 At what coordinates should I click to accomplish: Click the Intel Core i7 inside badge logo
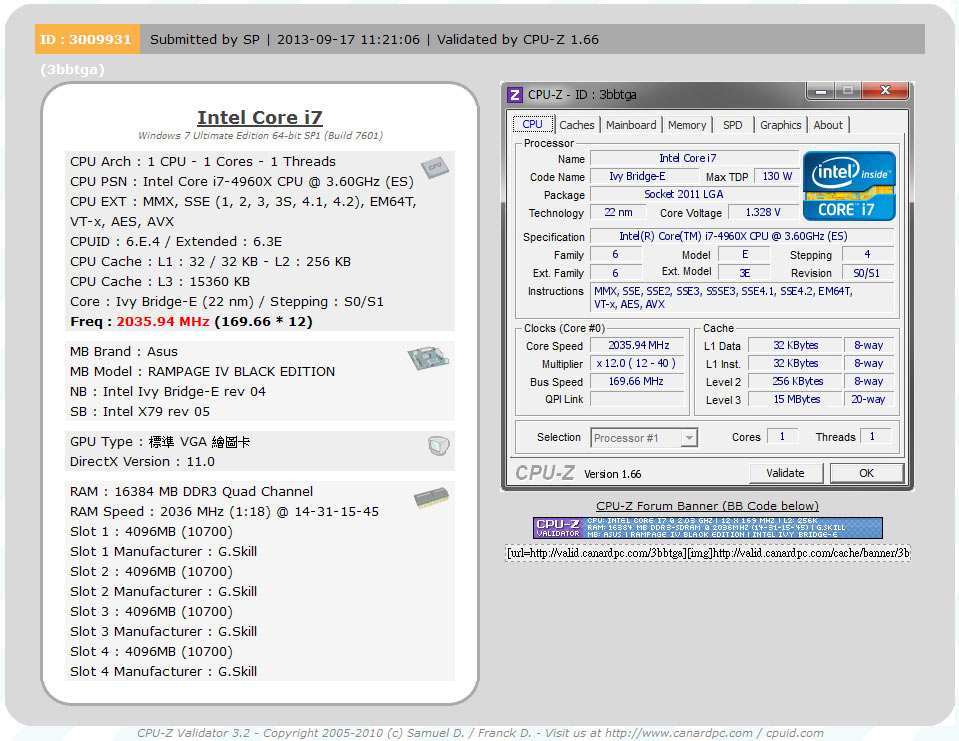coord(848,184)
